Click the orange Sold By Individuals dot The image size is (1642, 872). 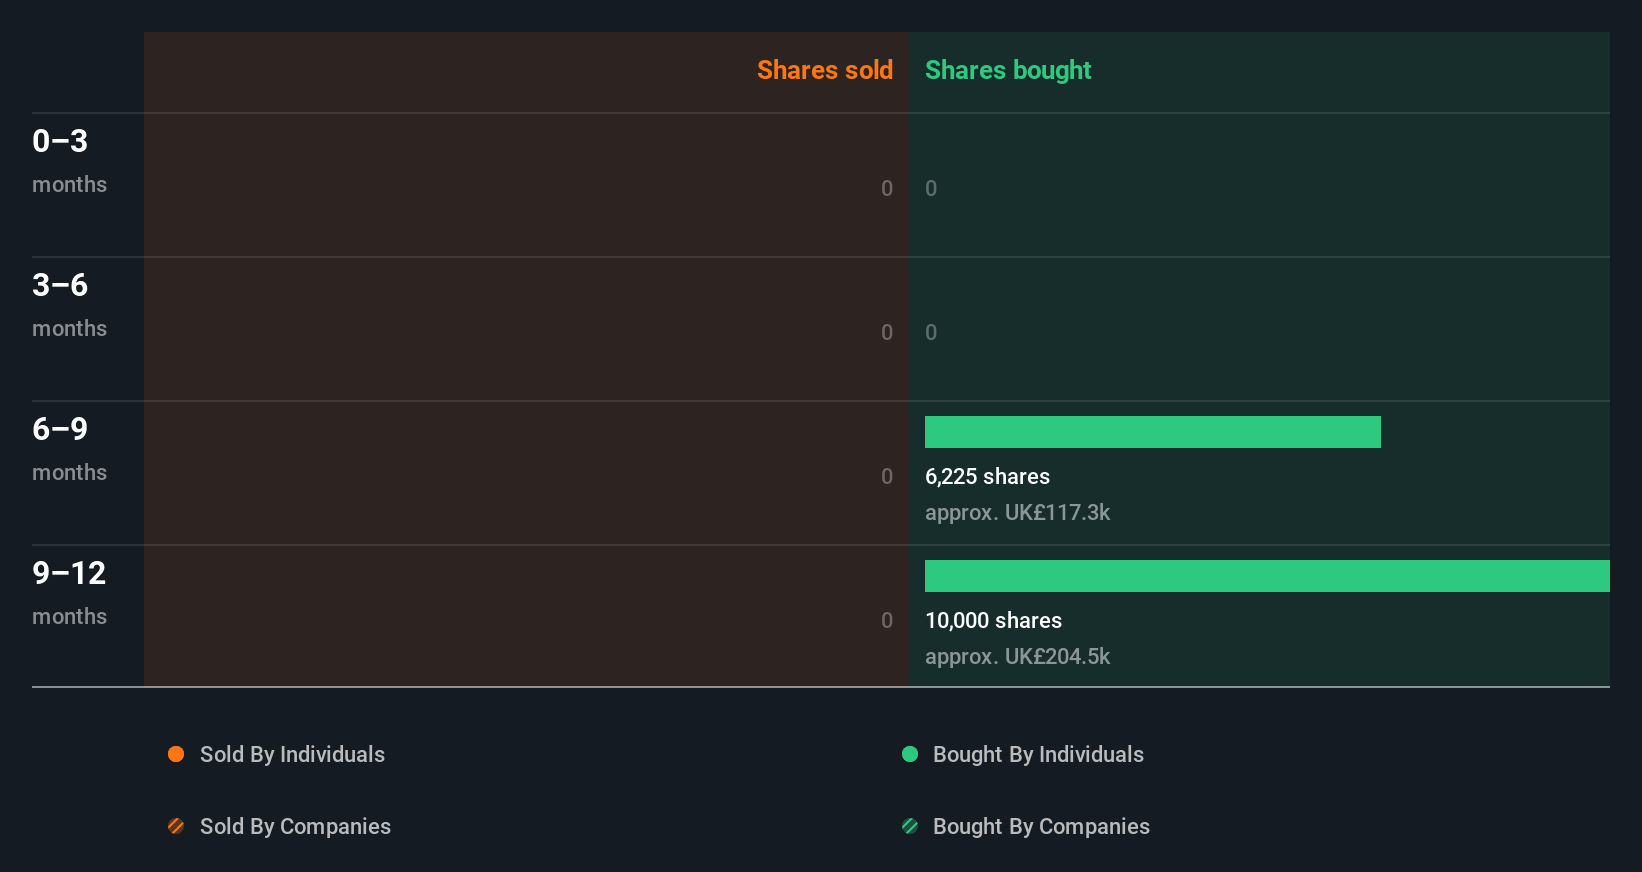(176, 754)
